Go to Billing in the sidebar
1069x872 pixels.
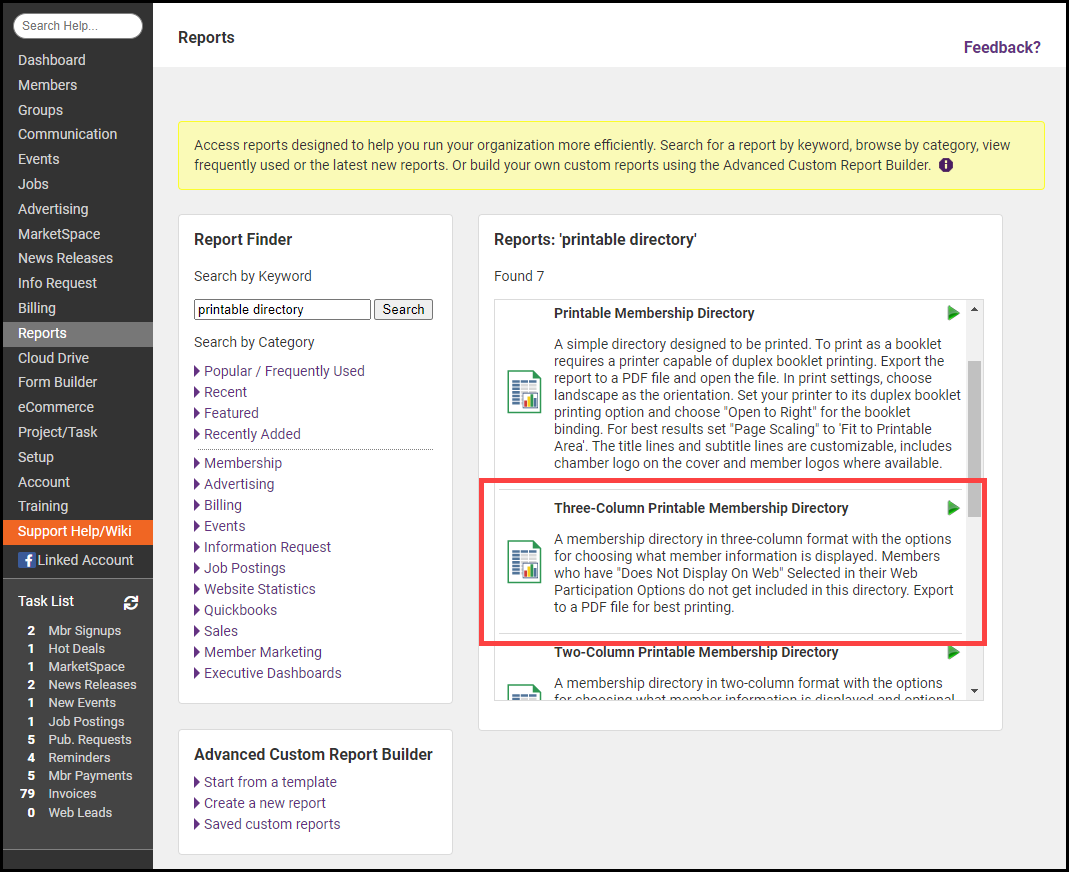[37, 308]
